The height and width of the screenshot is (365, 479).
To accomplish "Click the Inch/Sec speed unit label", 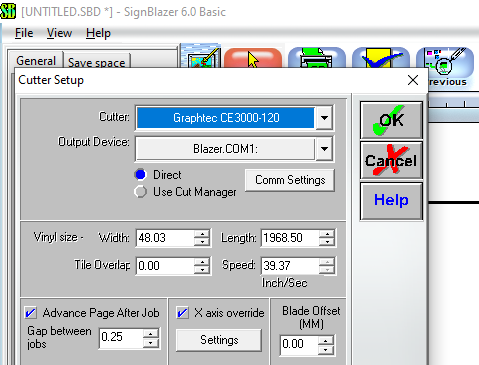I will tap(284, 283).
